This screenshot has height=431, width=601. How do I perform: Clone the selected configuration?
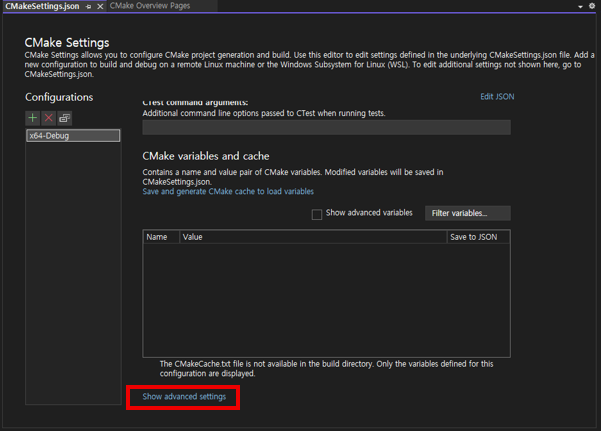64,118
